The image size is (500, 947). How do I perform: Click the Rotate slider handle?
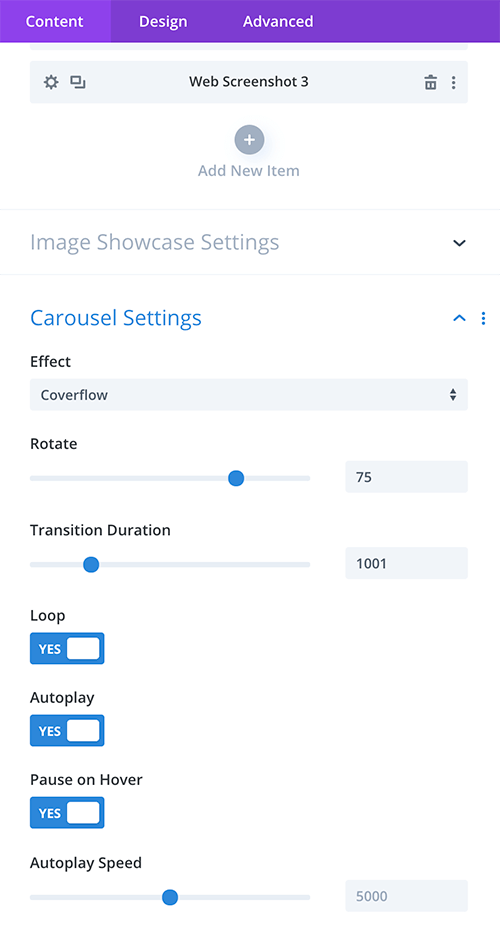[x=236, y=478]
